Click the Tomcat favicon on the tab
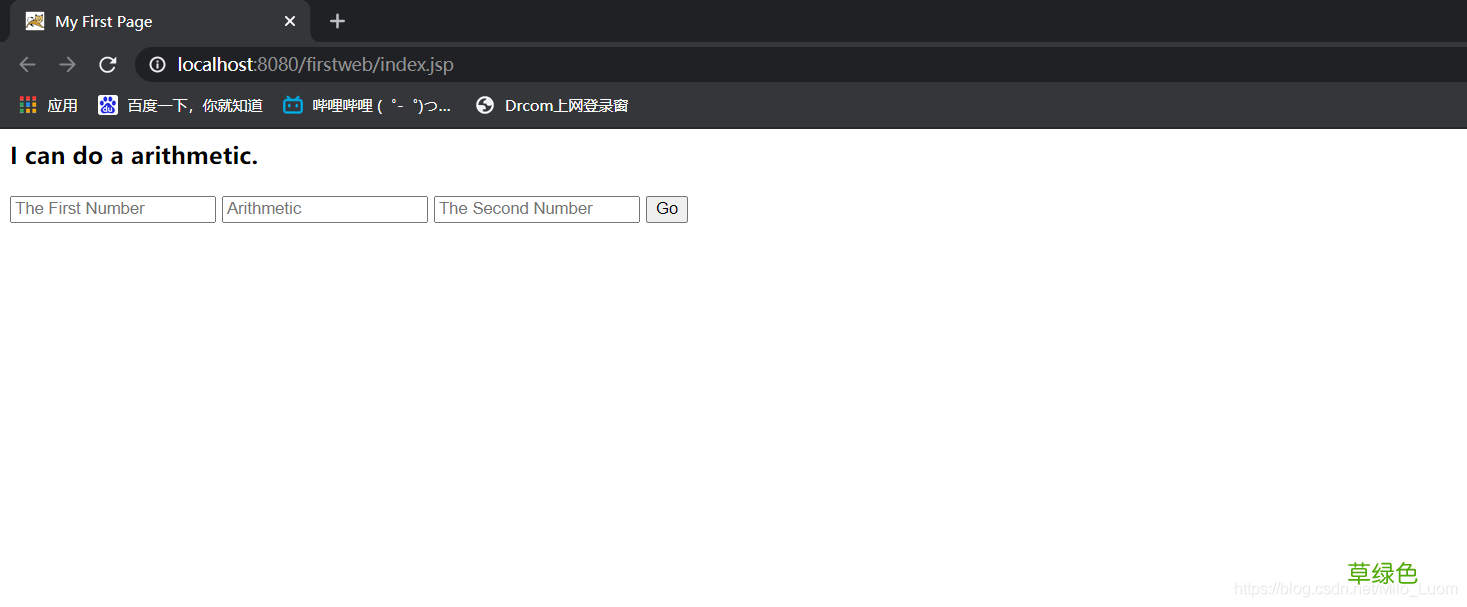Screen dimensions: 1467x607 [x=35, y=21]
